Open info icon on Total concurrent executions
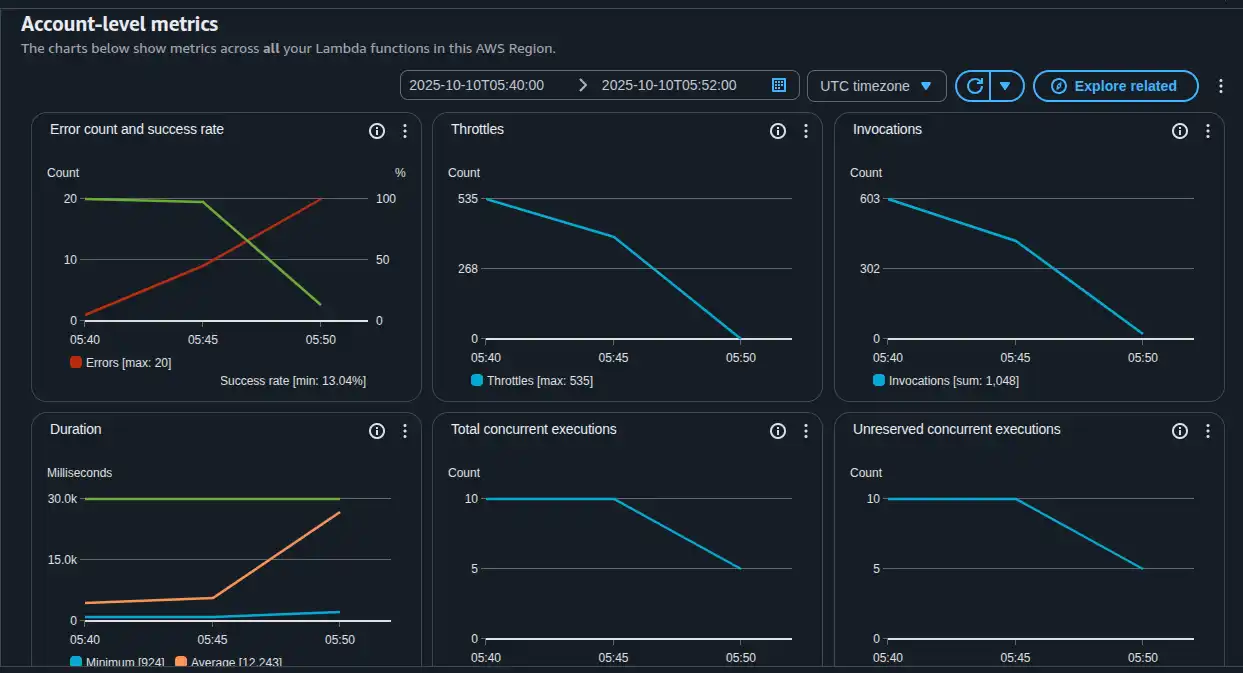The width and height of the screenshot is (1243, 673). click(778, 431)
